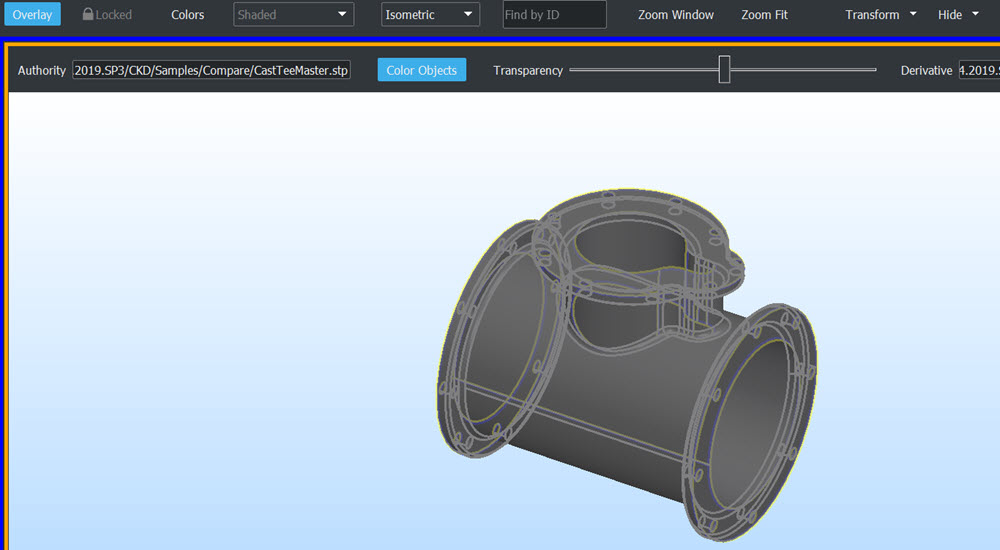Expand the Transform dropdown menu
The image size is (1000, 550).
(880, 15)
